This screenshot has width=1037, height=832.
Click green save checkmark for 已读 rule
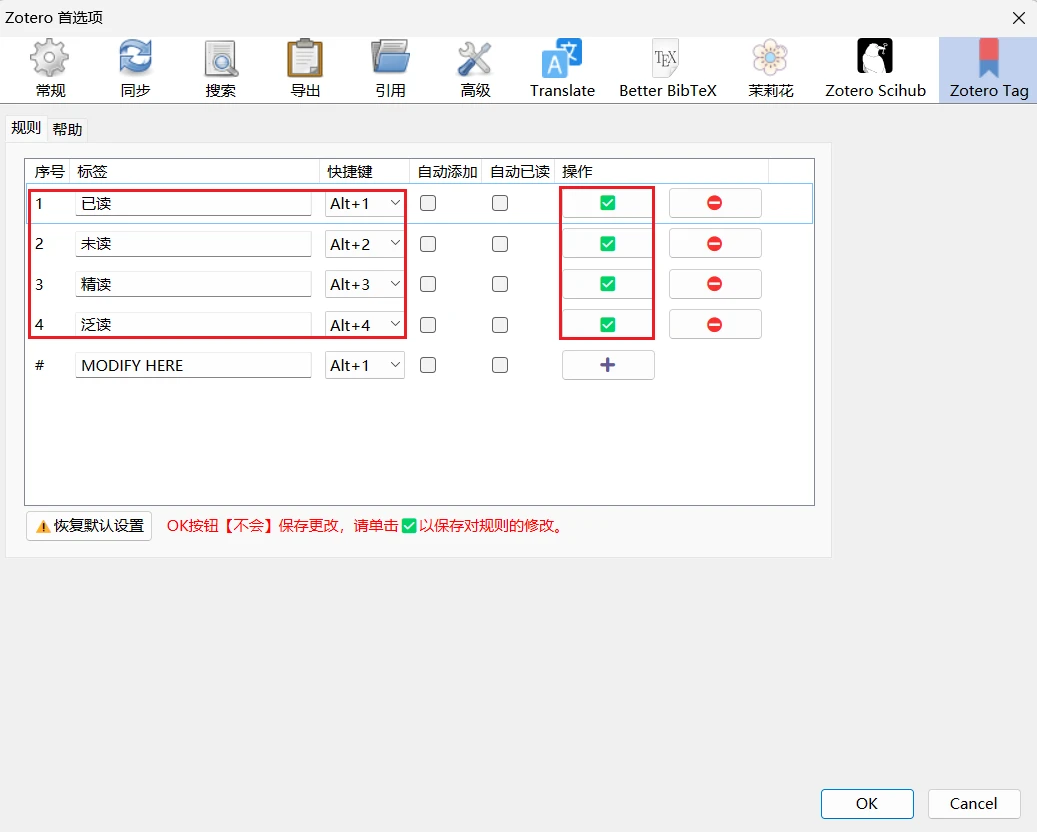(x=608, y=203)
